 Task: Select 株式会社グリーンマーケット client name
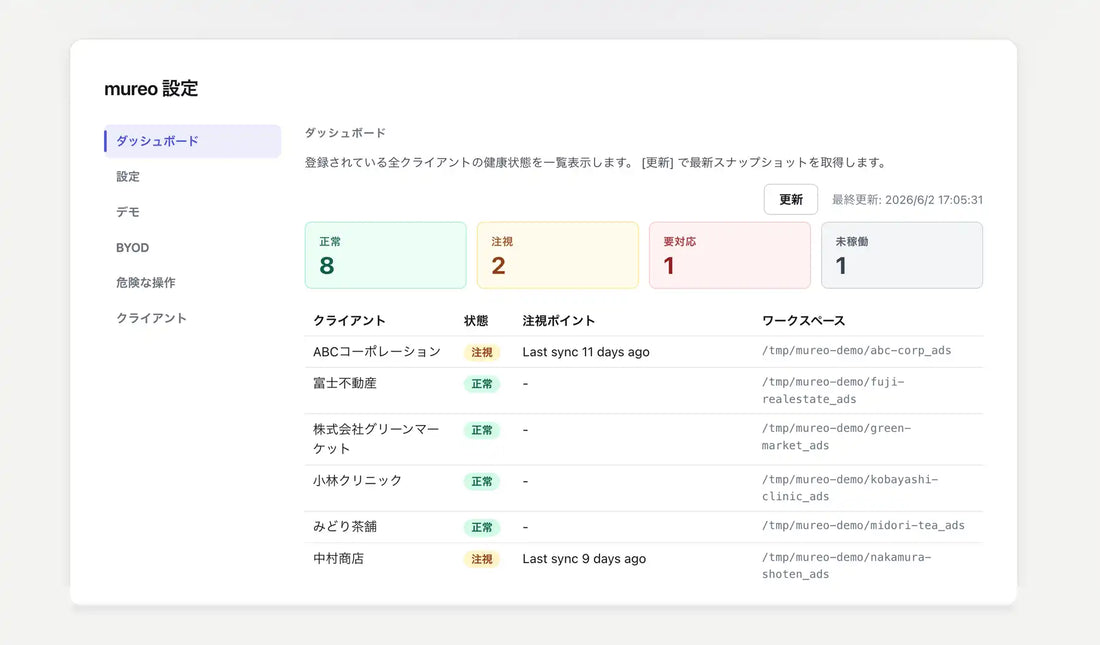(376, 439)
